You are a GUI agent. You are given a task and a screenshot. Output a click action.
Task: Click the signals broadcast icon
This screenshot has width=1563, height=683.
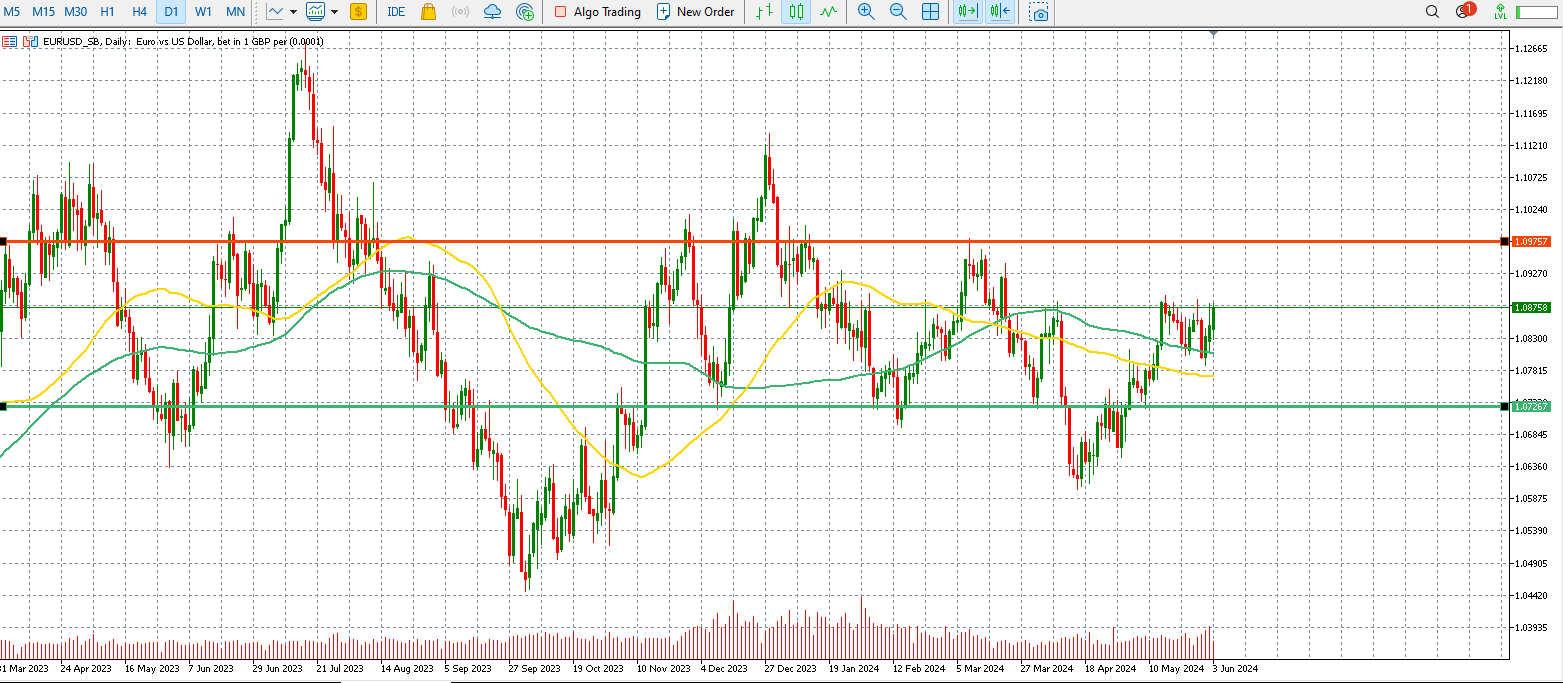click(460, 12)
